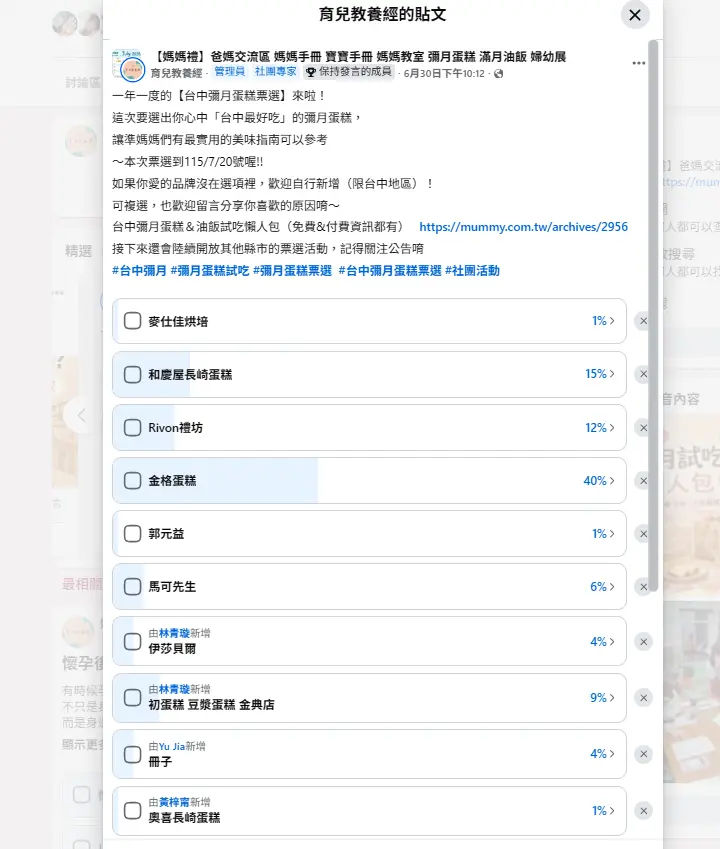The image size is (720, 849).
Task: Expand voters for 初蛋糕 9%
Action: pos(602,698)
